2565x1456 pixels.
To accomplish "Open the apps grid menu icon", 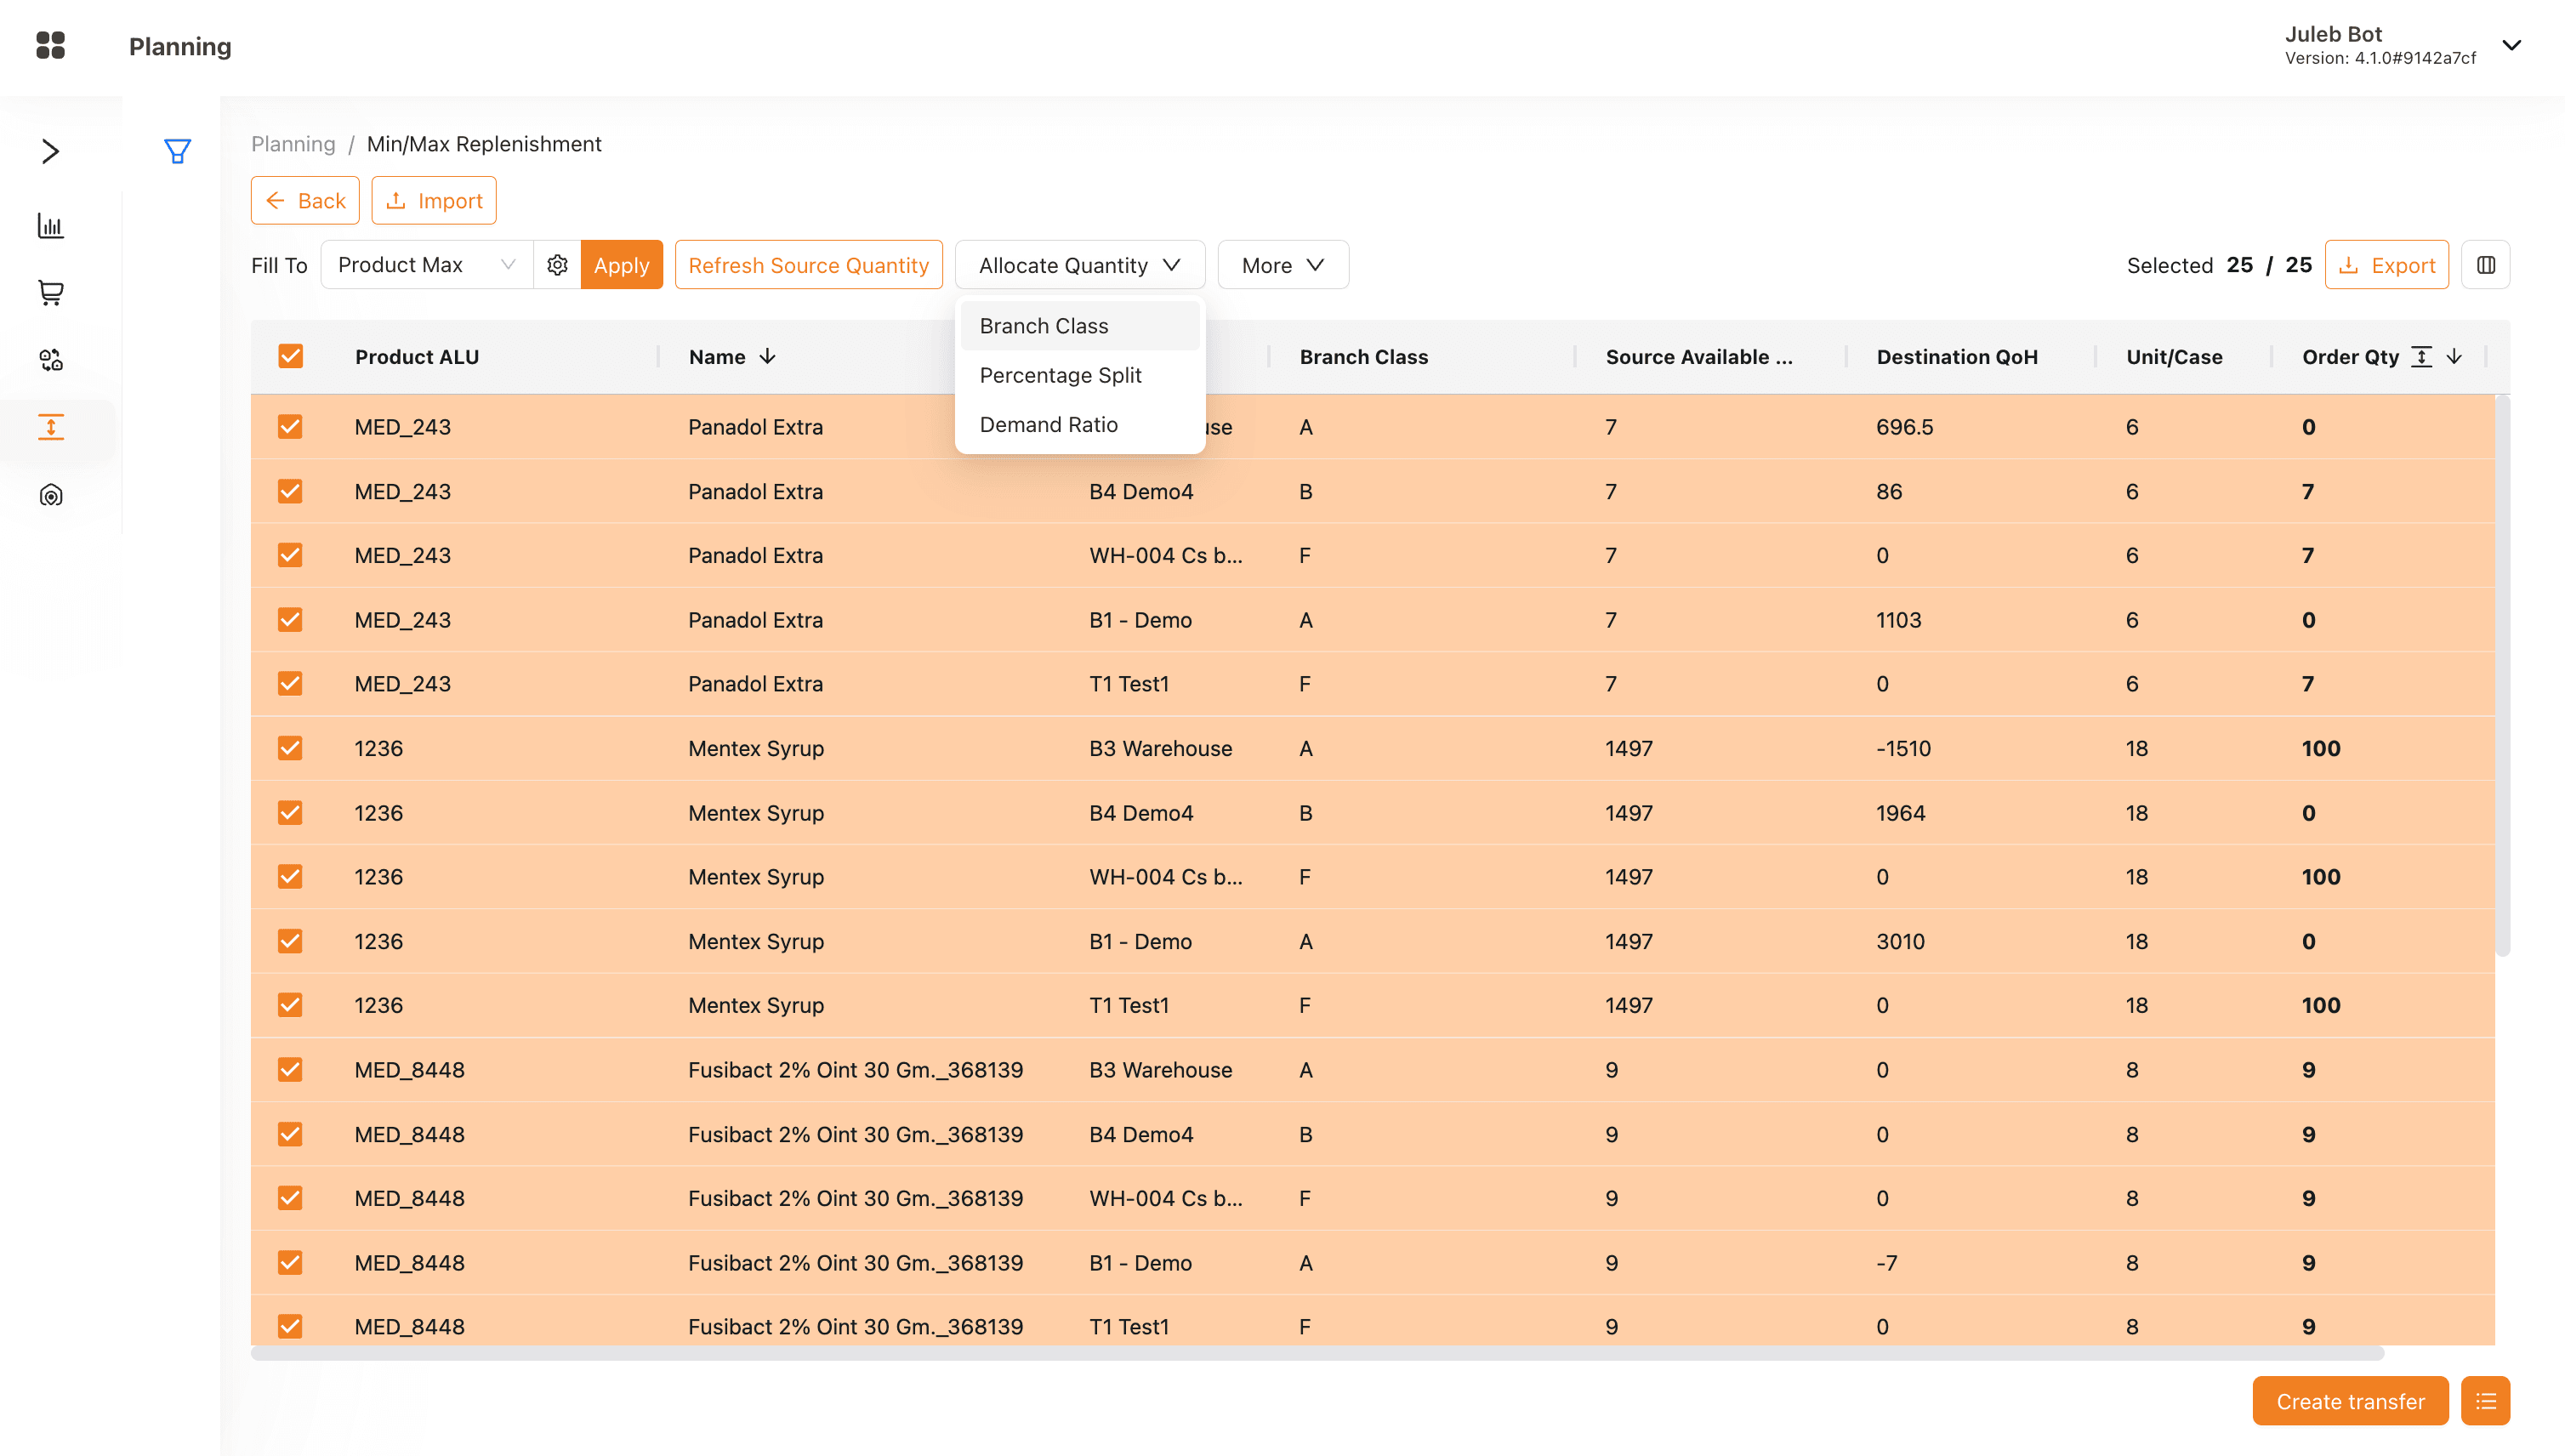I will coord(50,45).
